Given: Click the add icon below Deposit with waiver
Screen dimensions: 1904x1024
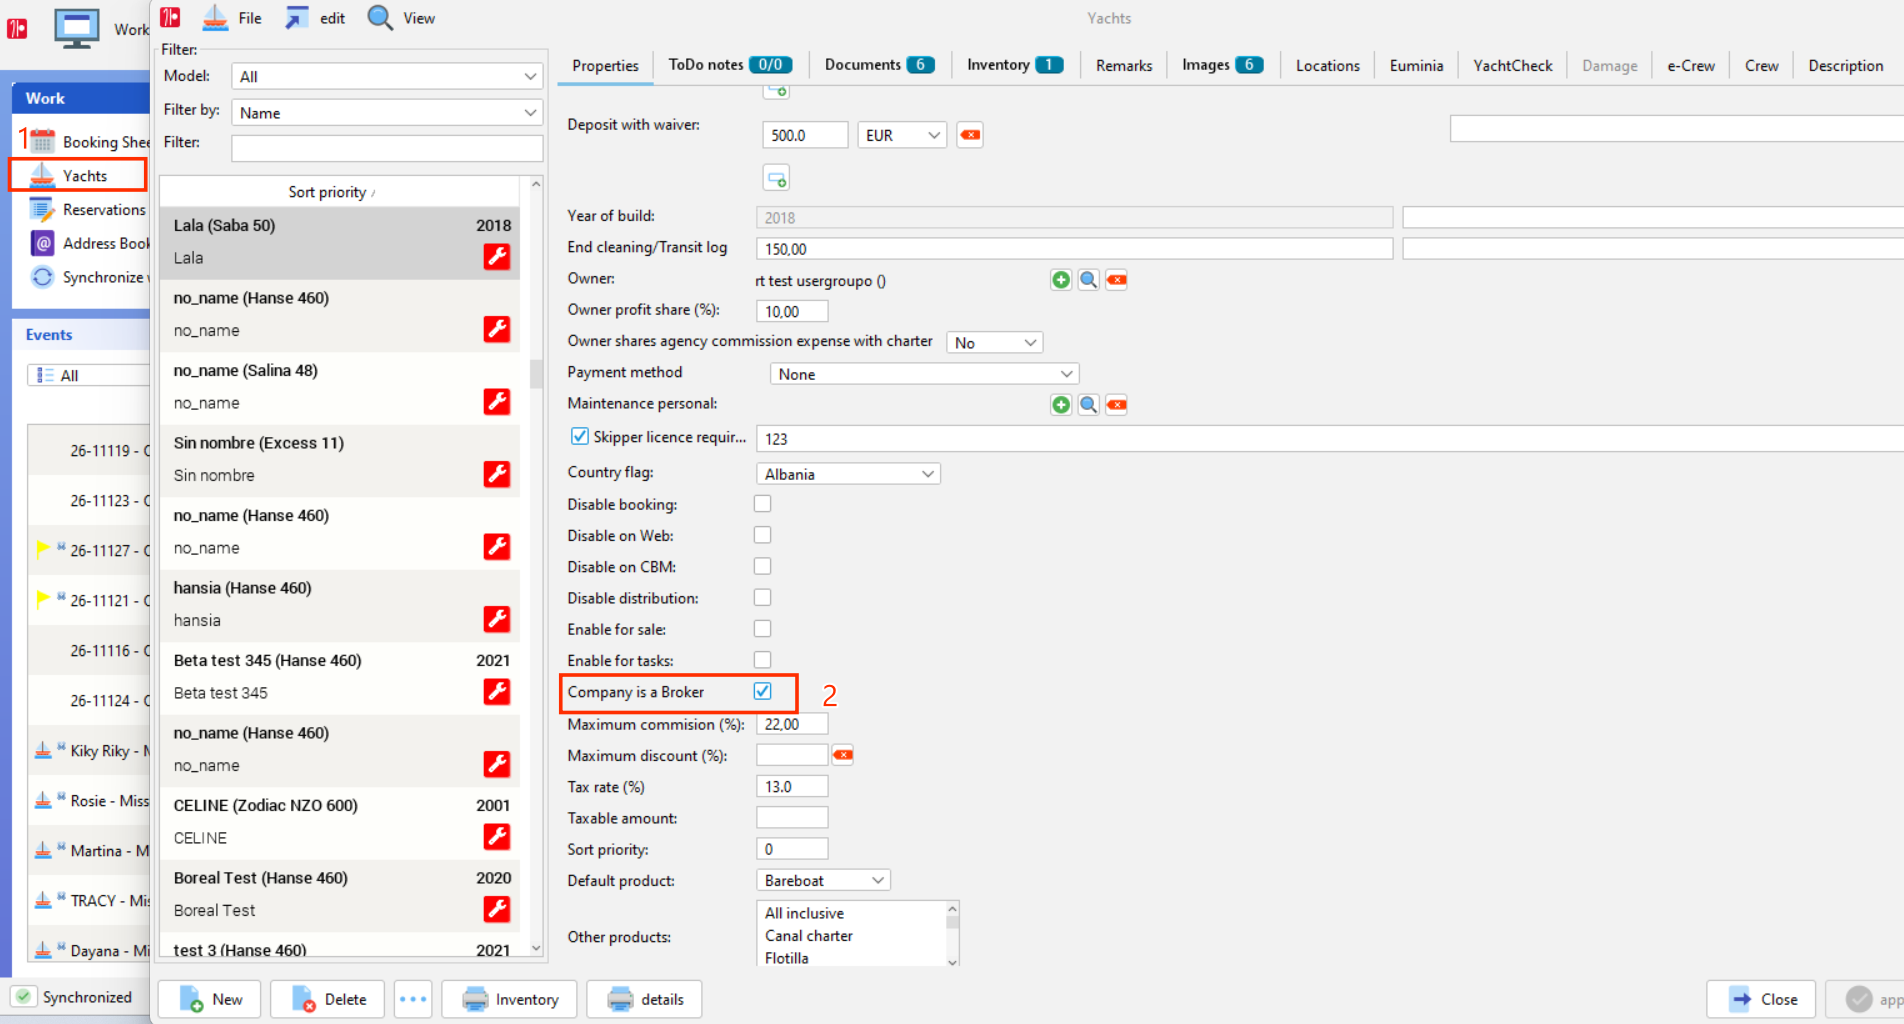Looking at the screenshot, I should (x=777, y=179).
